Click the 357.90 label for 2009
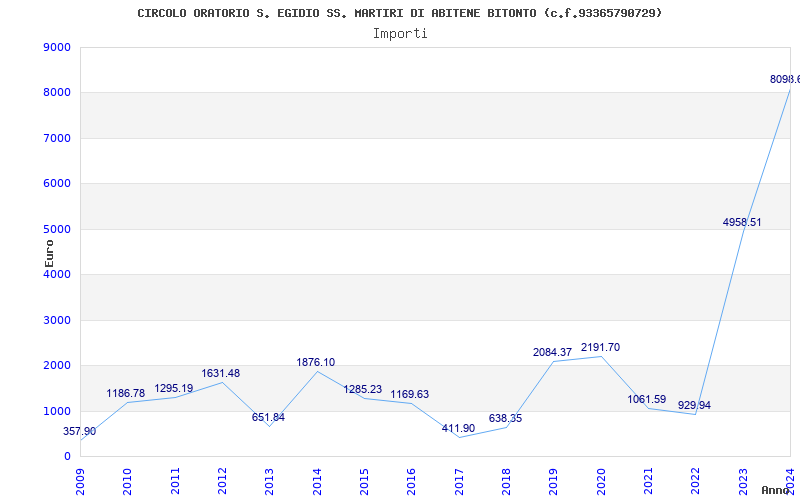800x500 pixels. 80,431
